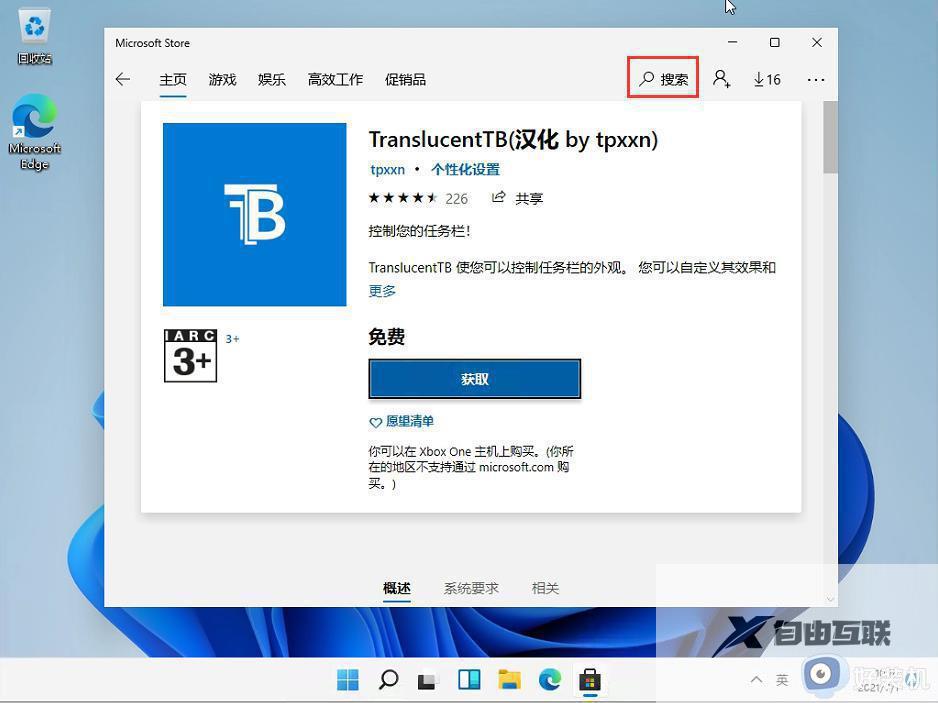Image resolution: width=938 pixels, height=703 pixels.
Task: Open publisher page tpxxn
Action: click(387, 169)
